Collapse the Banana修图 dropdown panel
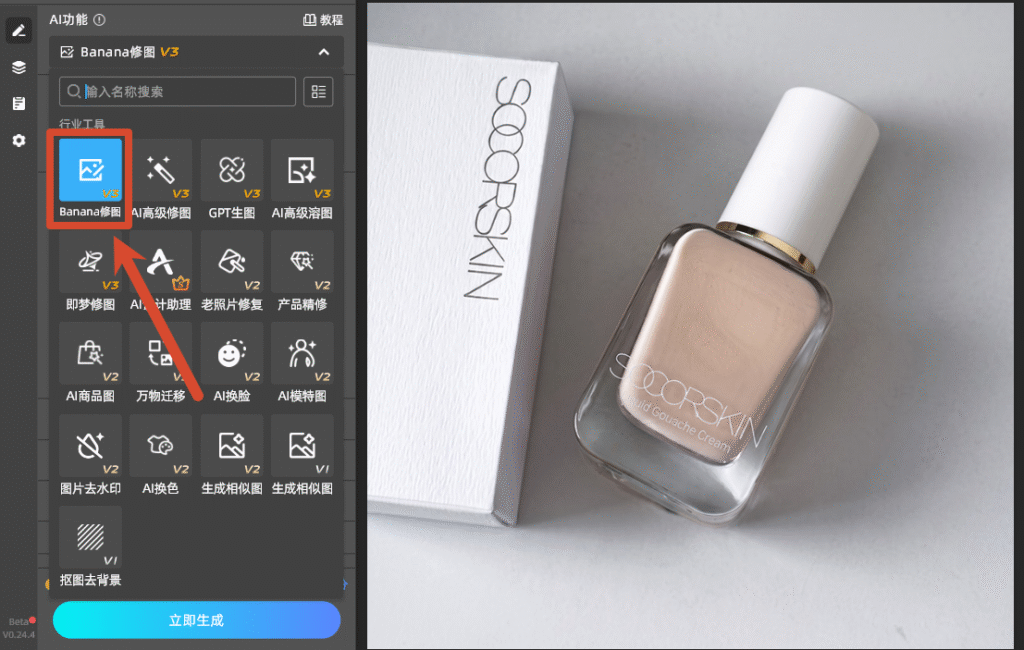 (324, 52)
